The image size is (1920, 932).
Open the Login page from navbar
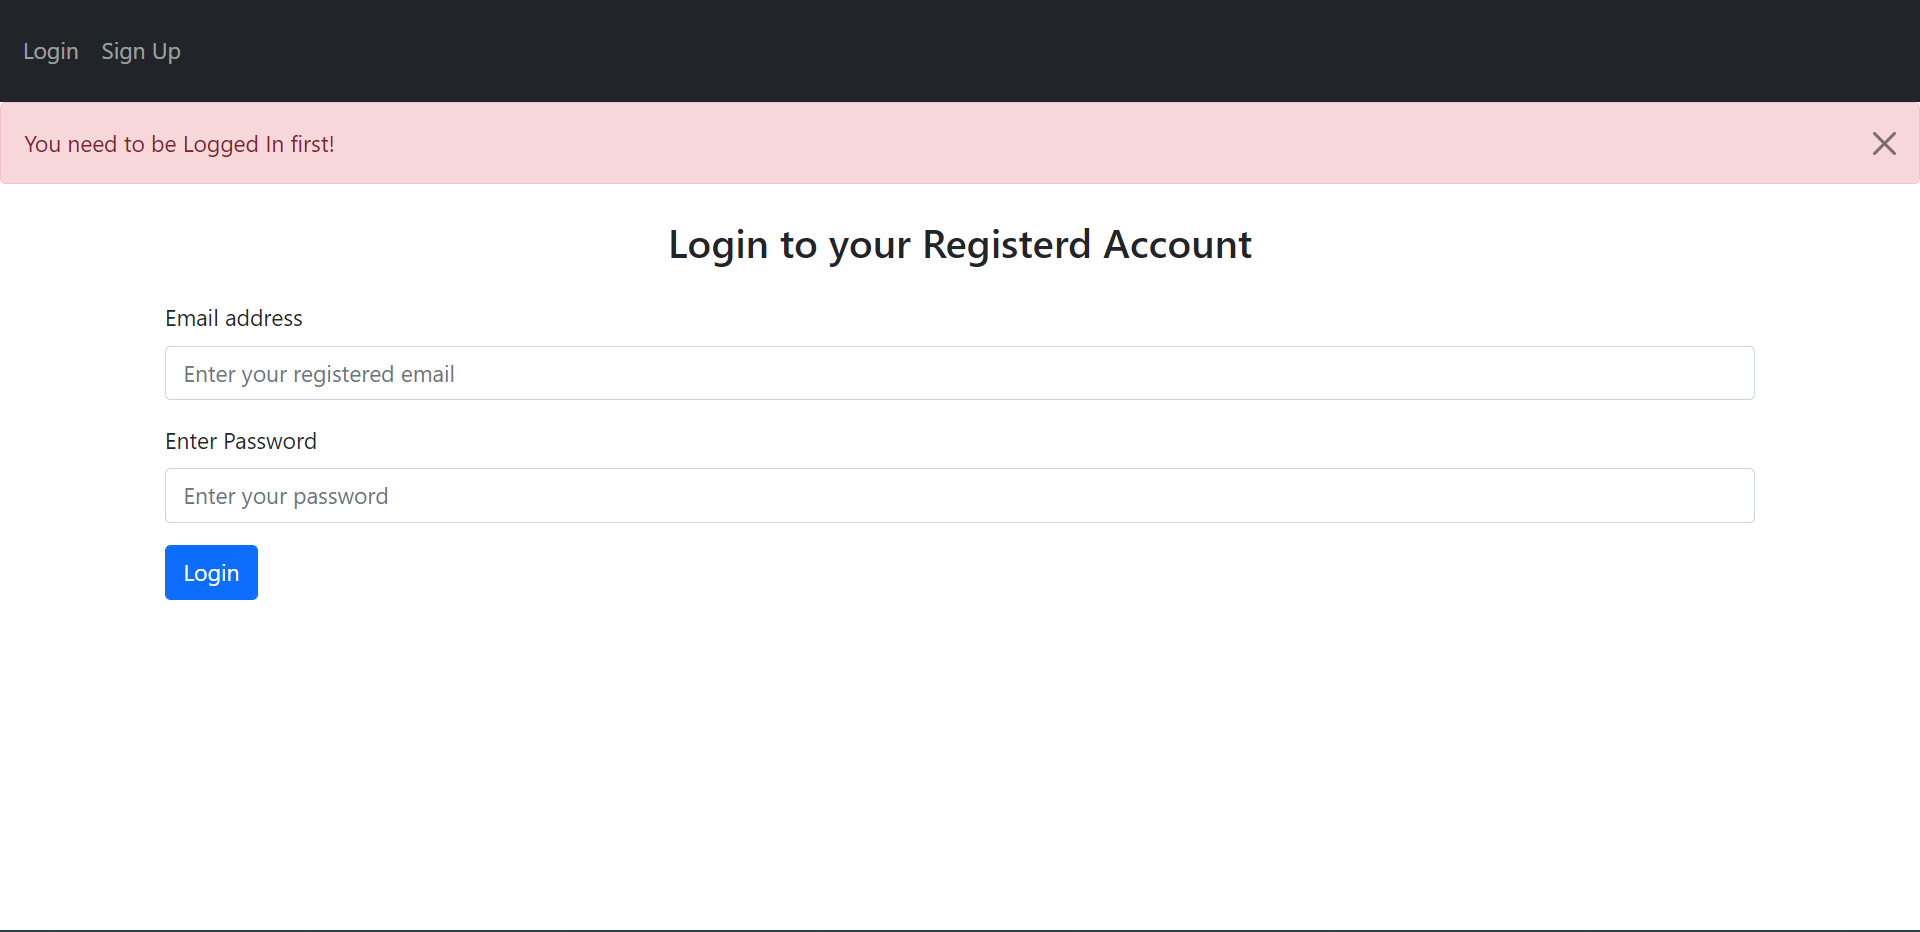pyautogui.click(x=51, y=51)
